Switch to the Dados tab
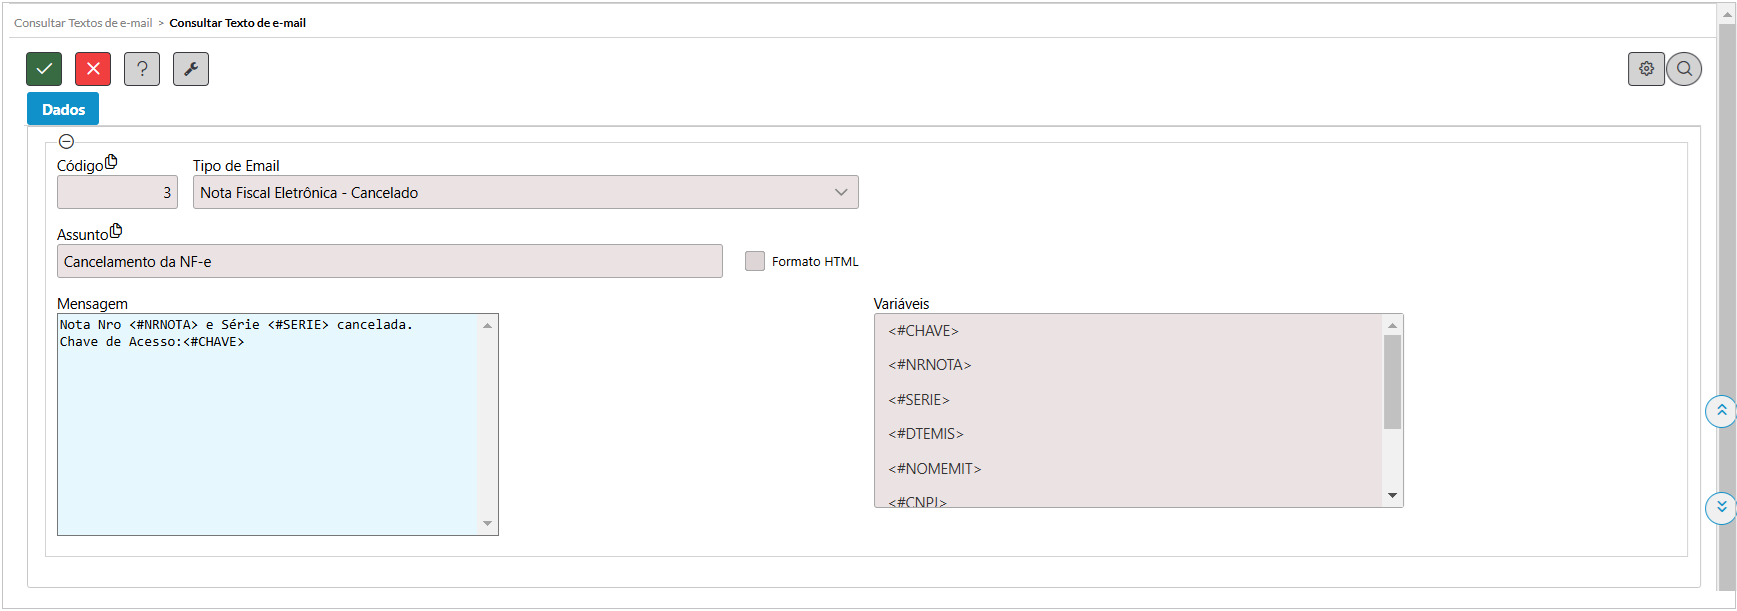1737x611 pixels. click(63, 110)
